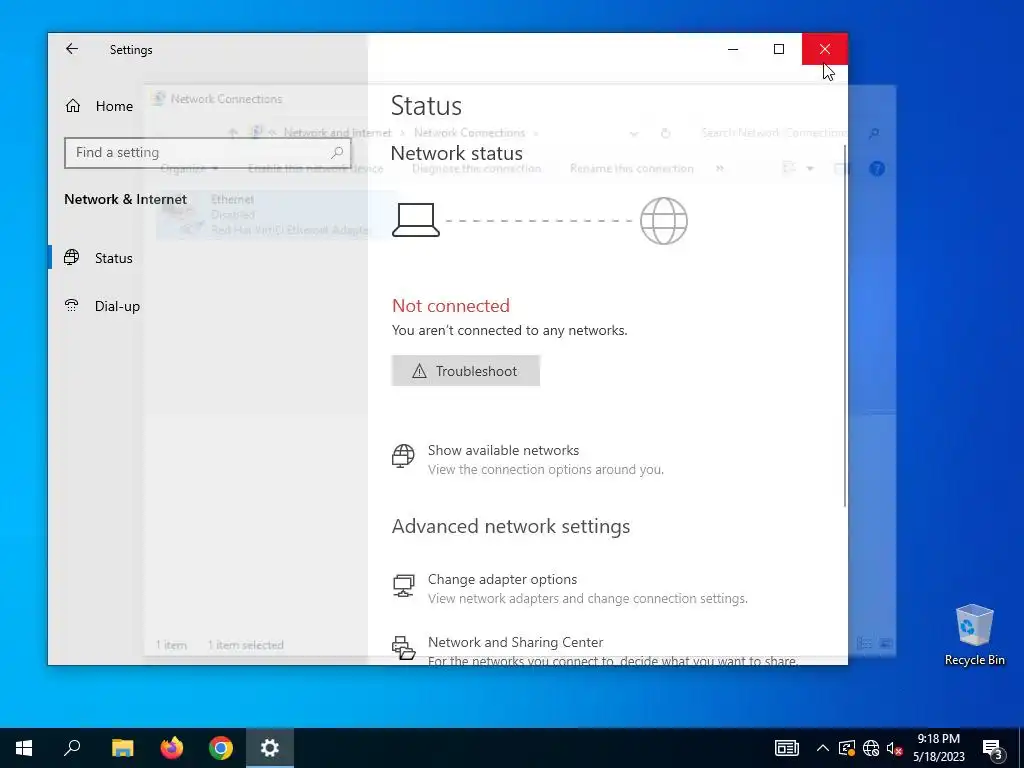Click the muted volume tray icon
Viewport: 1024px width, 768px height.
894,748
